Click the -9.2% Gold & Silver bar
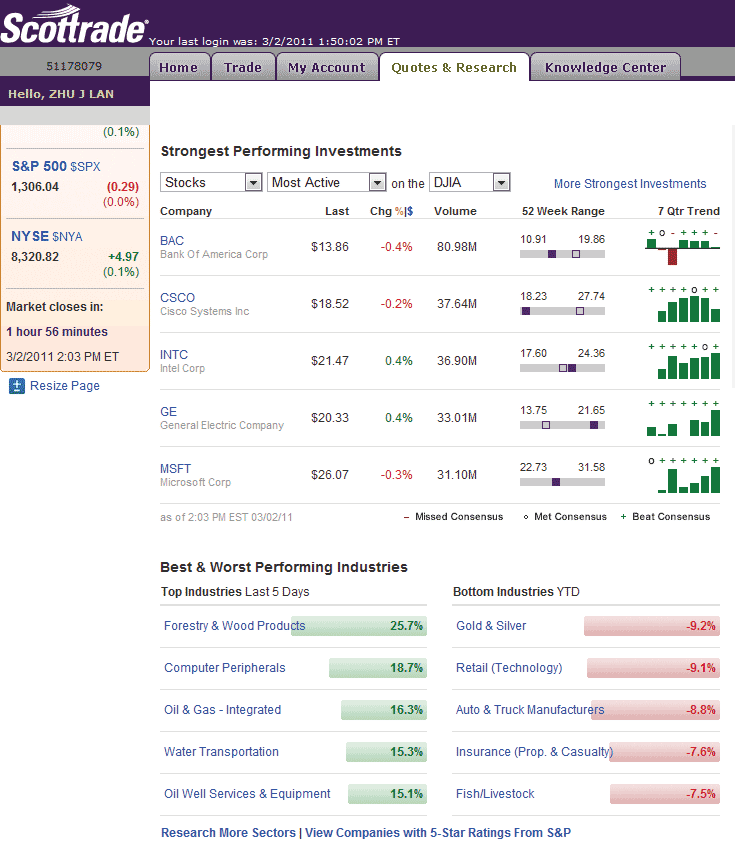Screen dimensions: 735x850 (x=652, y=626)
